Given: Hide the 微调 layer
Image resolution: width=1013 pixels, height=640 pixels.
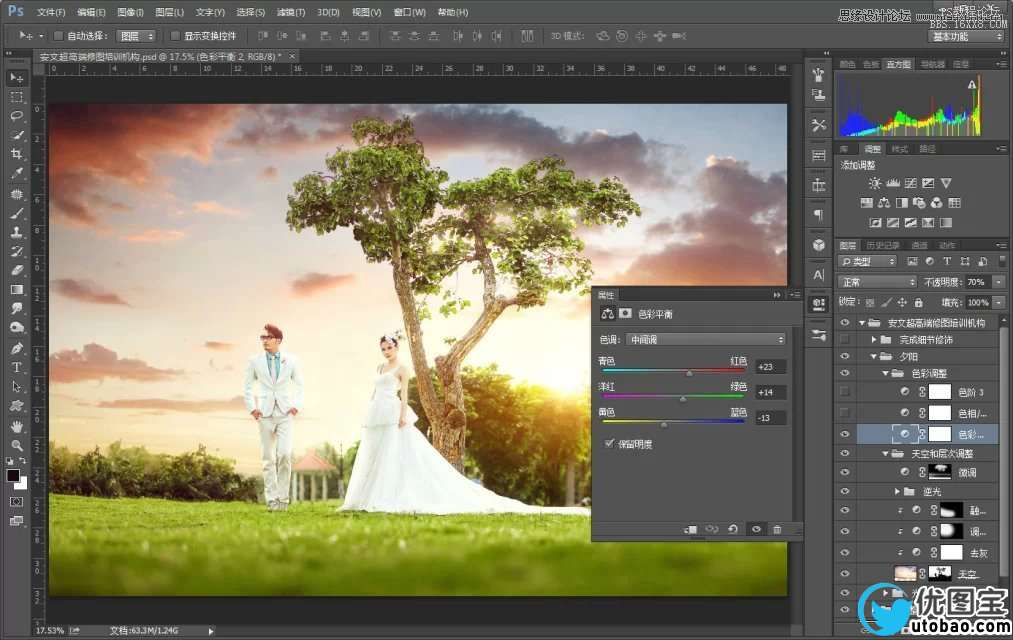Looking at the screenshot, I should tap(844, 472).
